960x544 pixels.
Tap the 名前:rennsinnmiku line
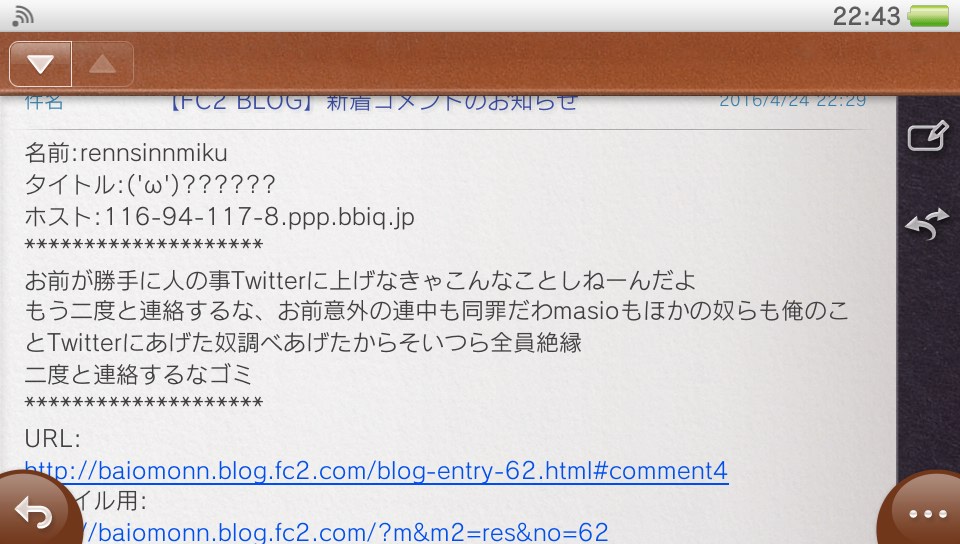tap(126, 152)
